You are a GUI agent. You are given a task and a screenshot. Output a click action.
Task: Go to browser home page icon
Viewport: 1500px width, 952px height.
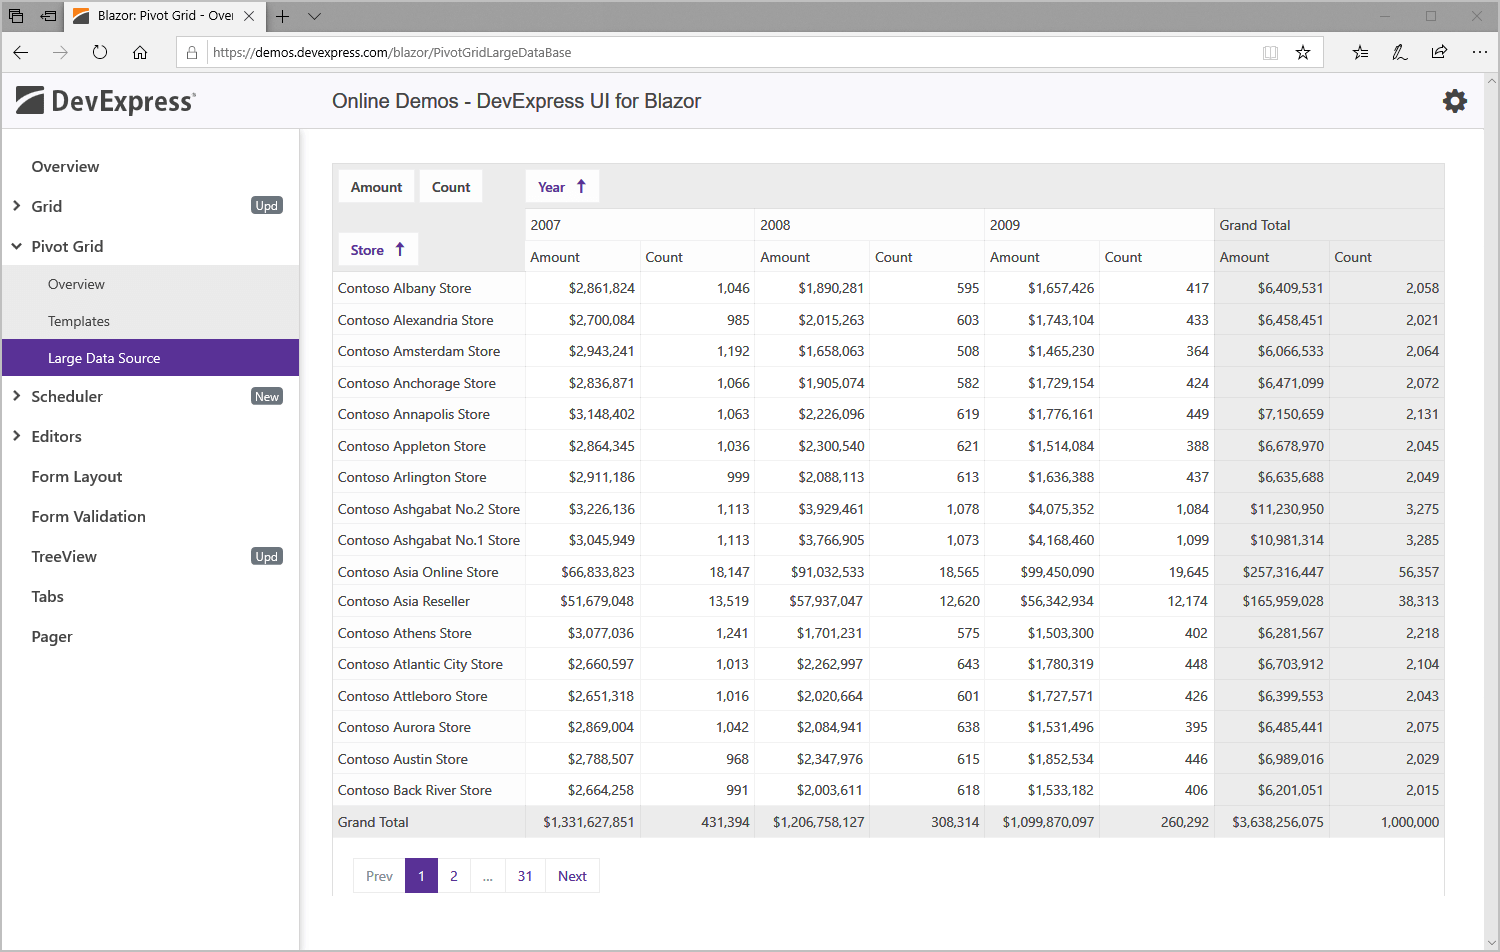140,53
